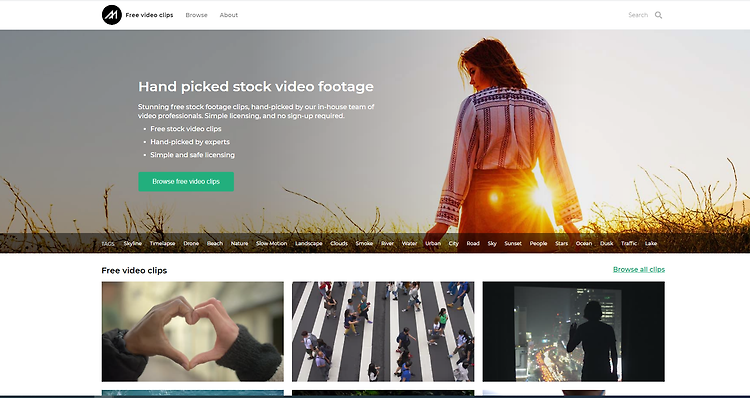Select the Traffic tag
The width and height of the screenshot is (750, 398).
(629, 243)
